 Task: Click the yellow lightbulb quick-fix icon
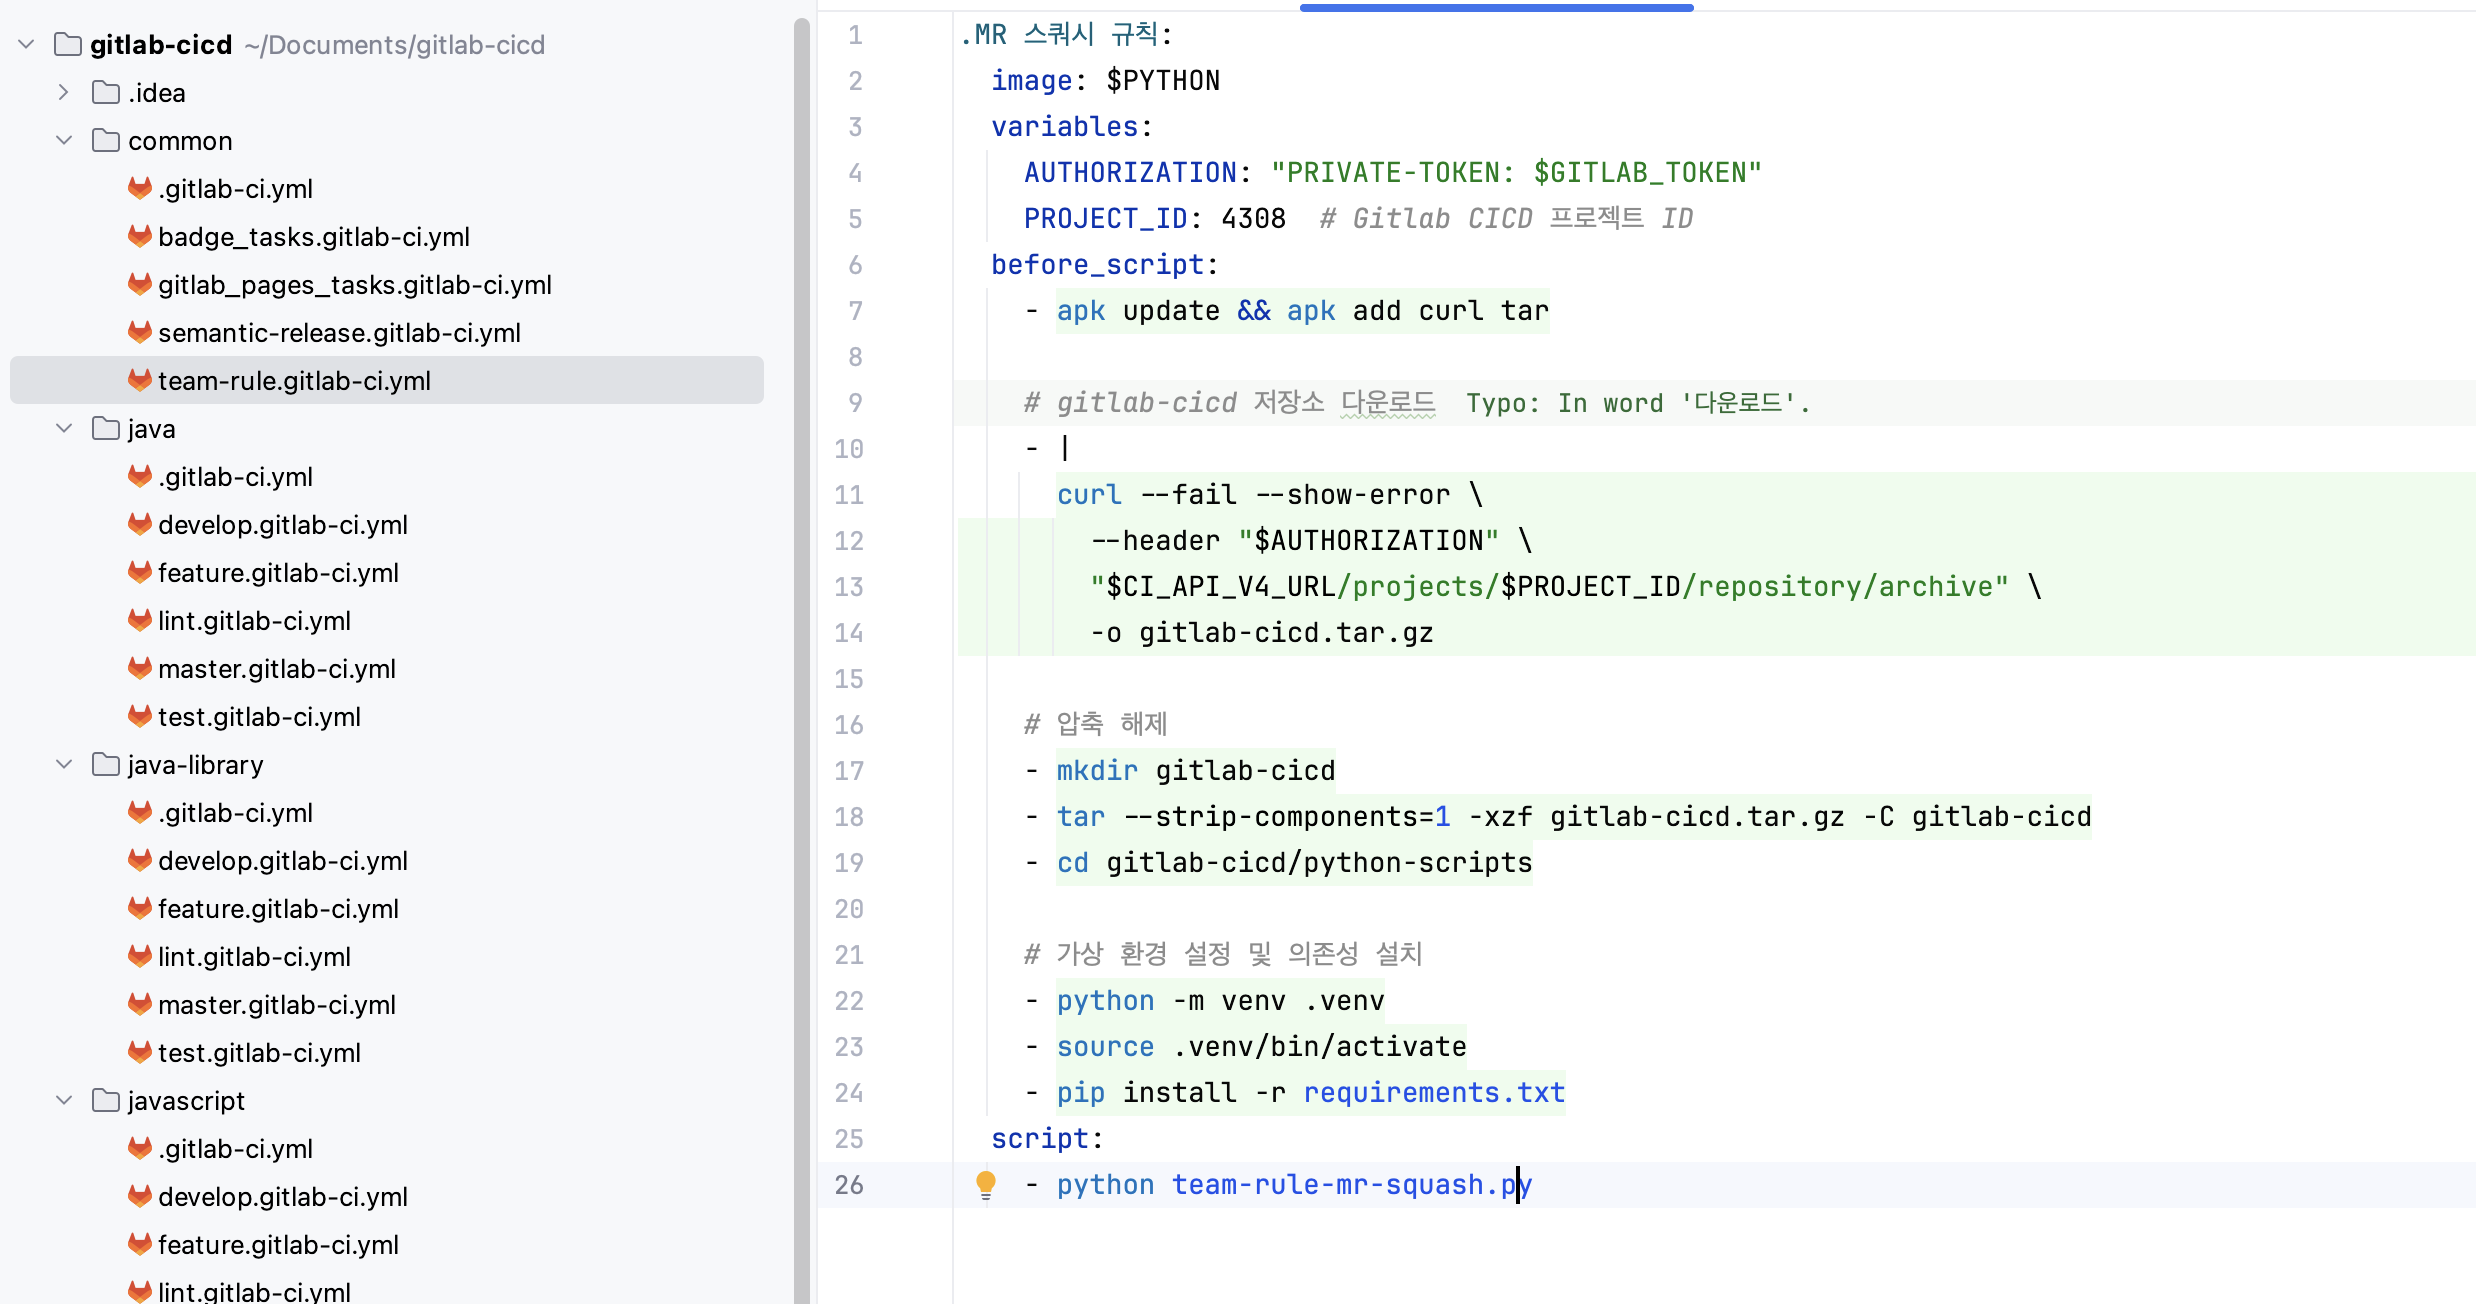tap(985, 1184)
